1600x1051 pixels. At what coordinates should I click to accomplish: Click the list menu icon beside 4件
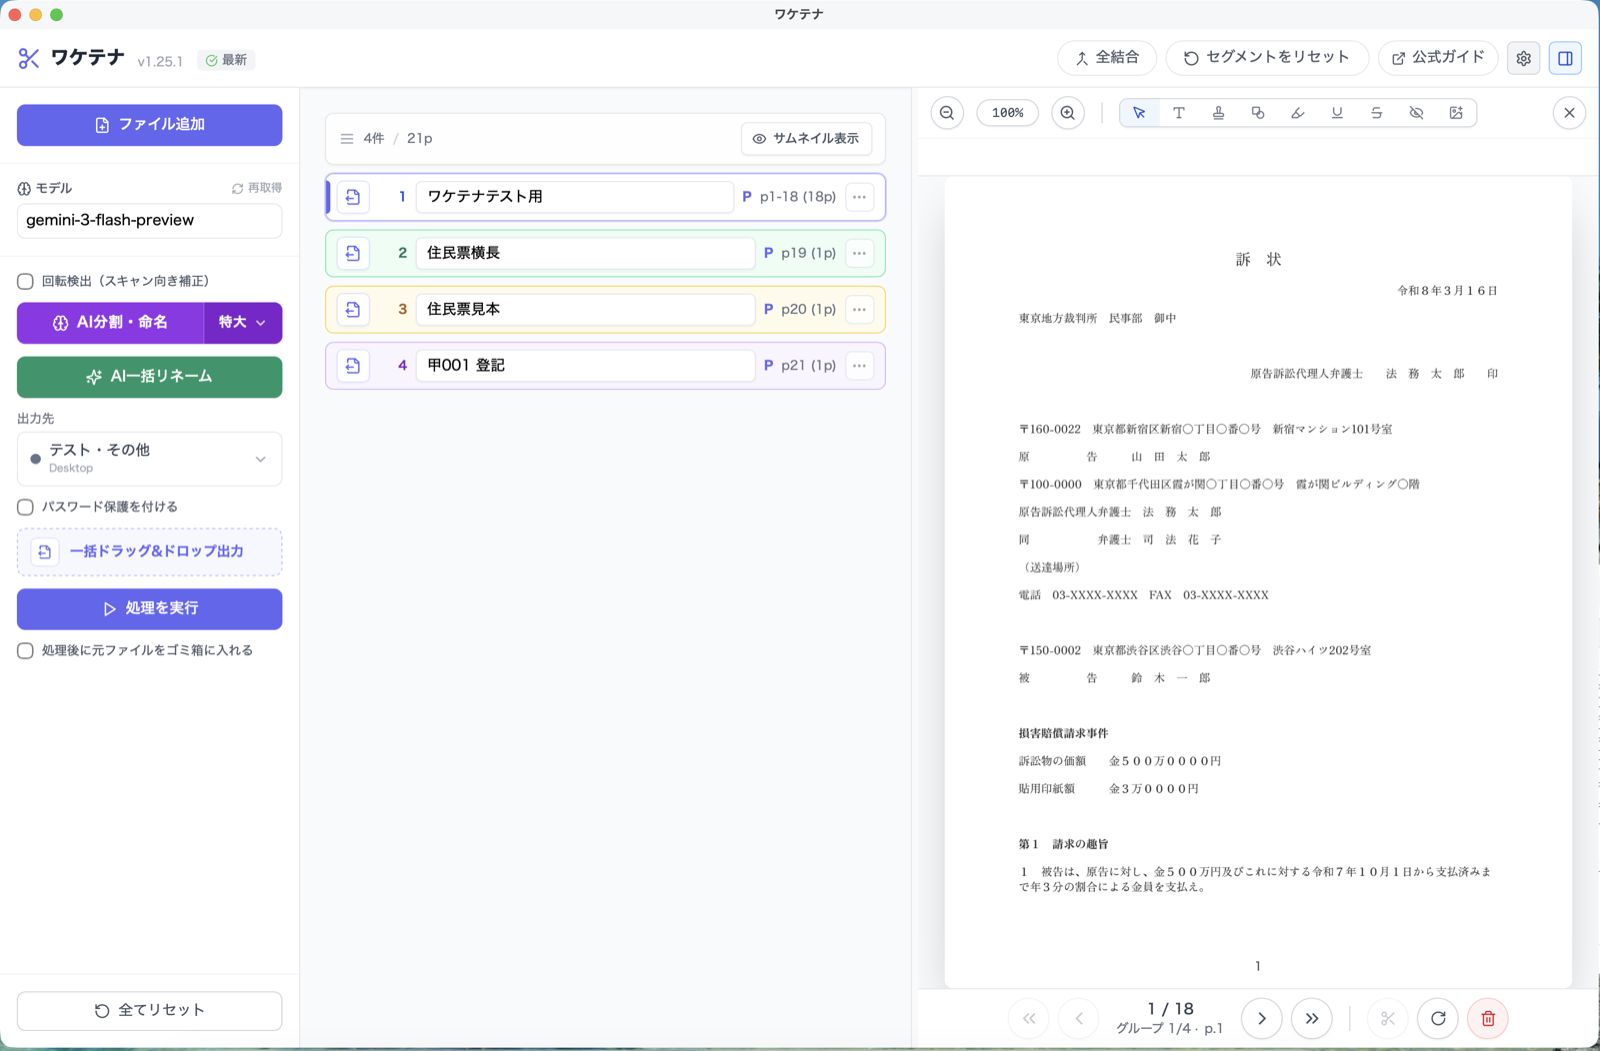point(347,139)
